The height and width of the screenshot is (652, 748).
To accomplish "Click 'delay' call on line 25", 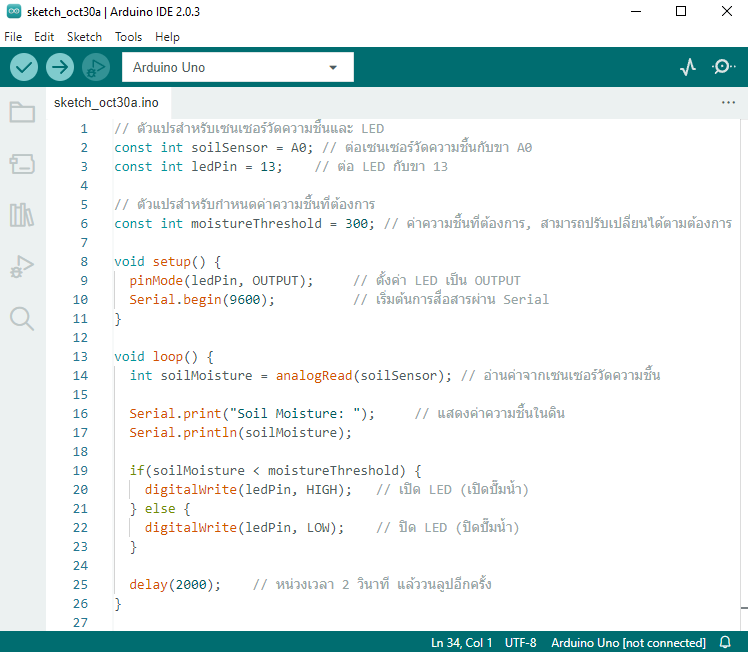I will coord(148,584).
